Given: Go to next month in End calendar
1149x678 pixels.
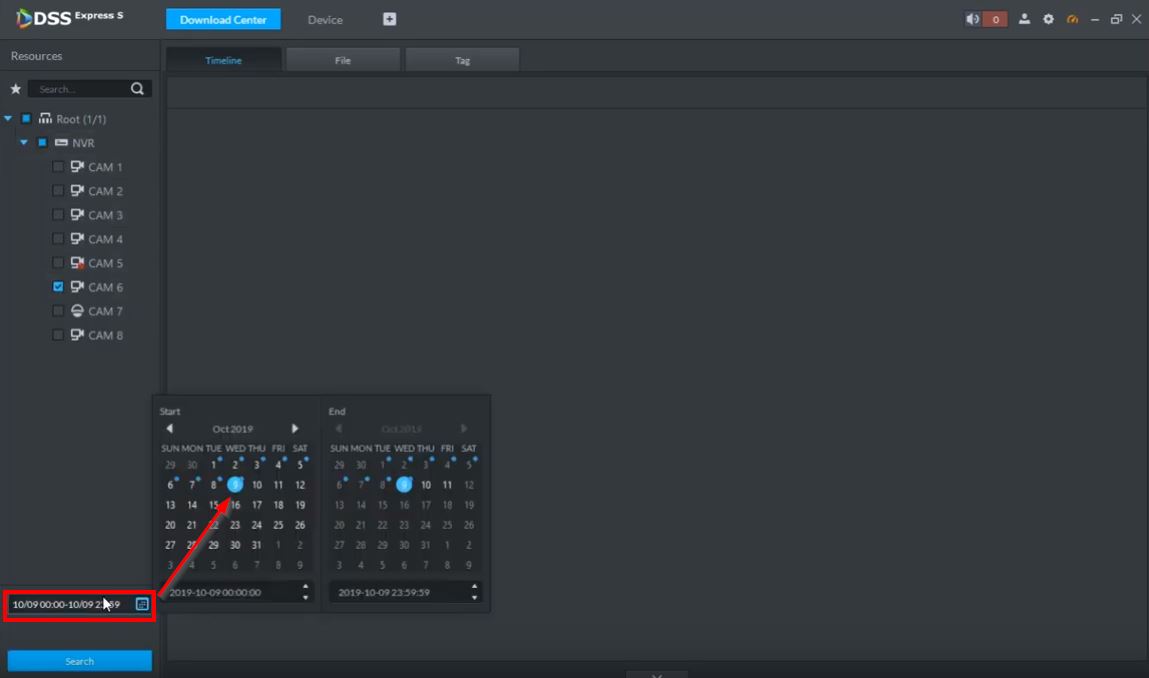Looking at the screenshot, I should tap(464, 428).
